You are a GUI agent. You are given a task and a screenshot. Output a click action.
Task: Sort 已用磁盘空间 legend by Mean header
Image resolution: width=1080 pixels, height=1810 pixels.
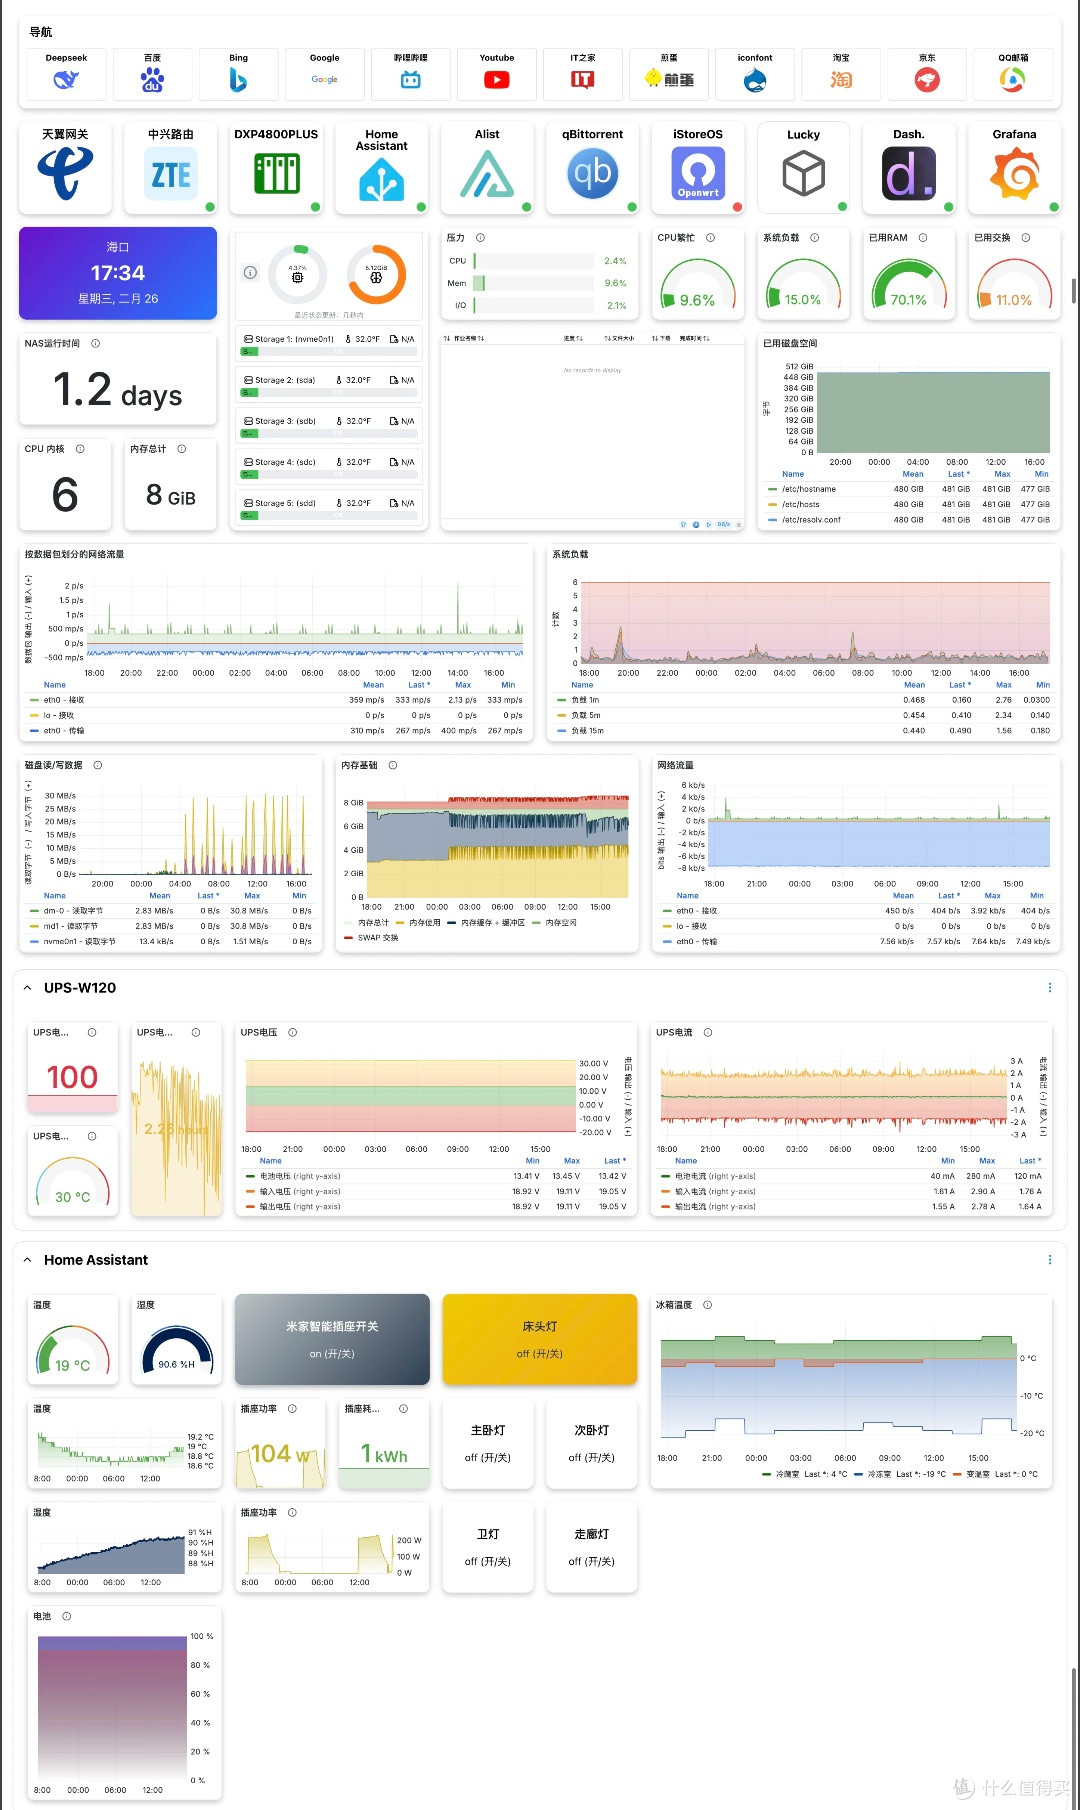[913, 474]
